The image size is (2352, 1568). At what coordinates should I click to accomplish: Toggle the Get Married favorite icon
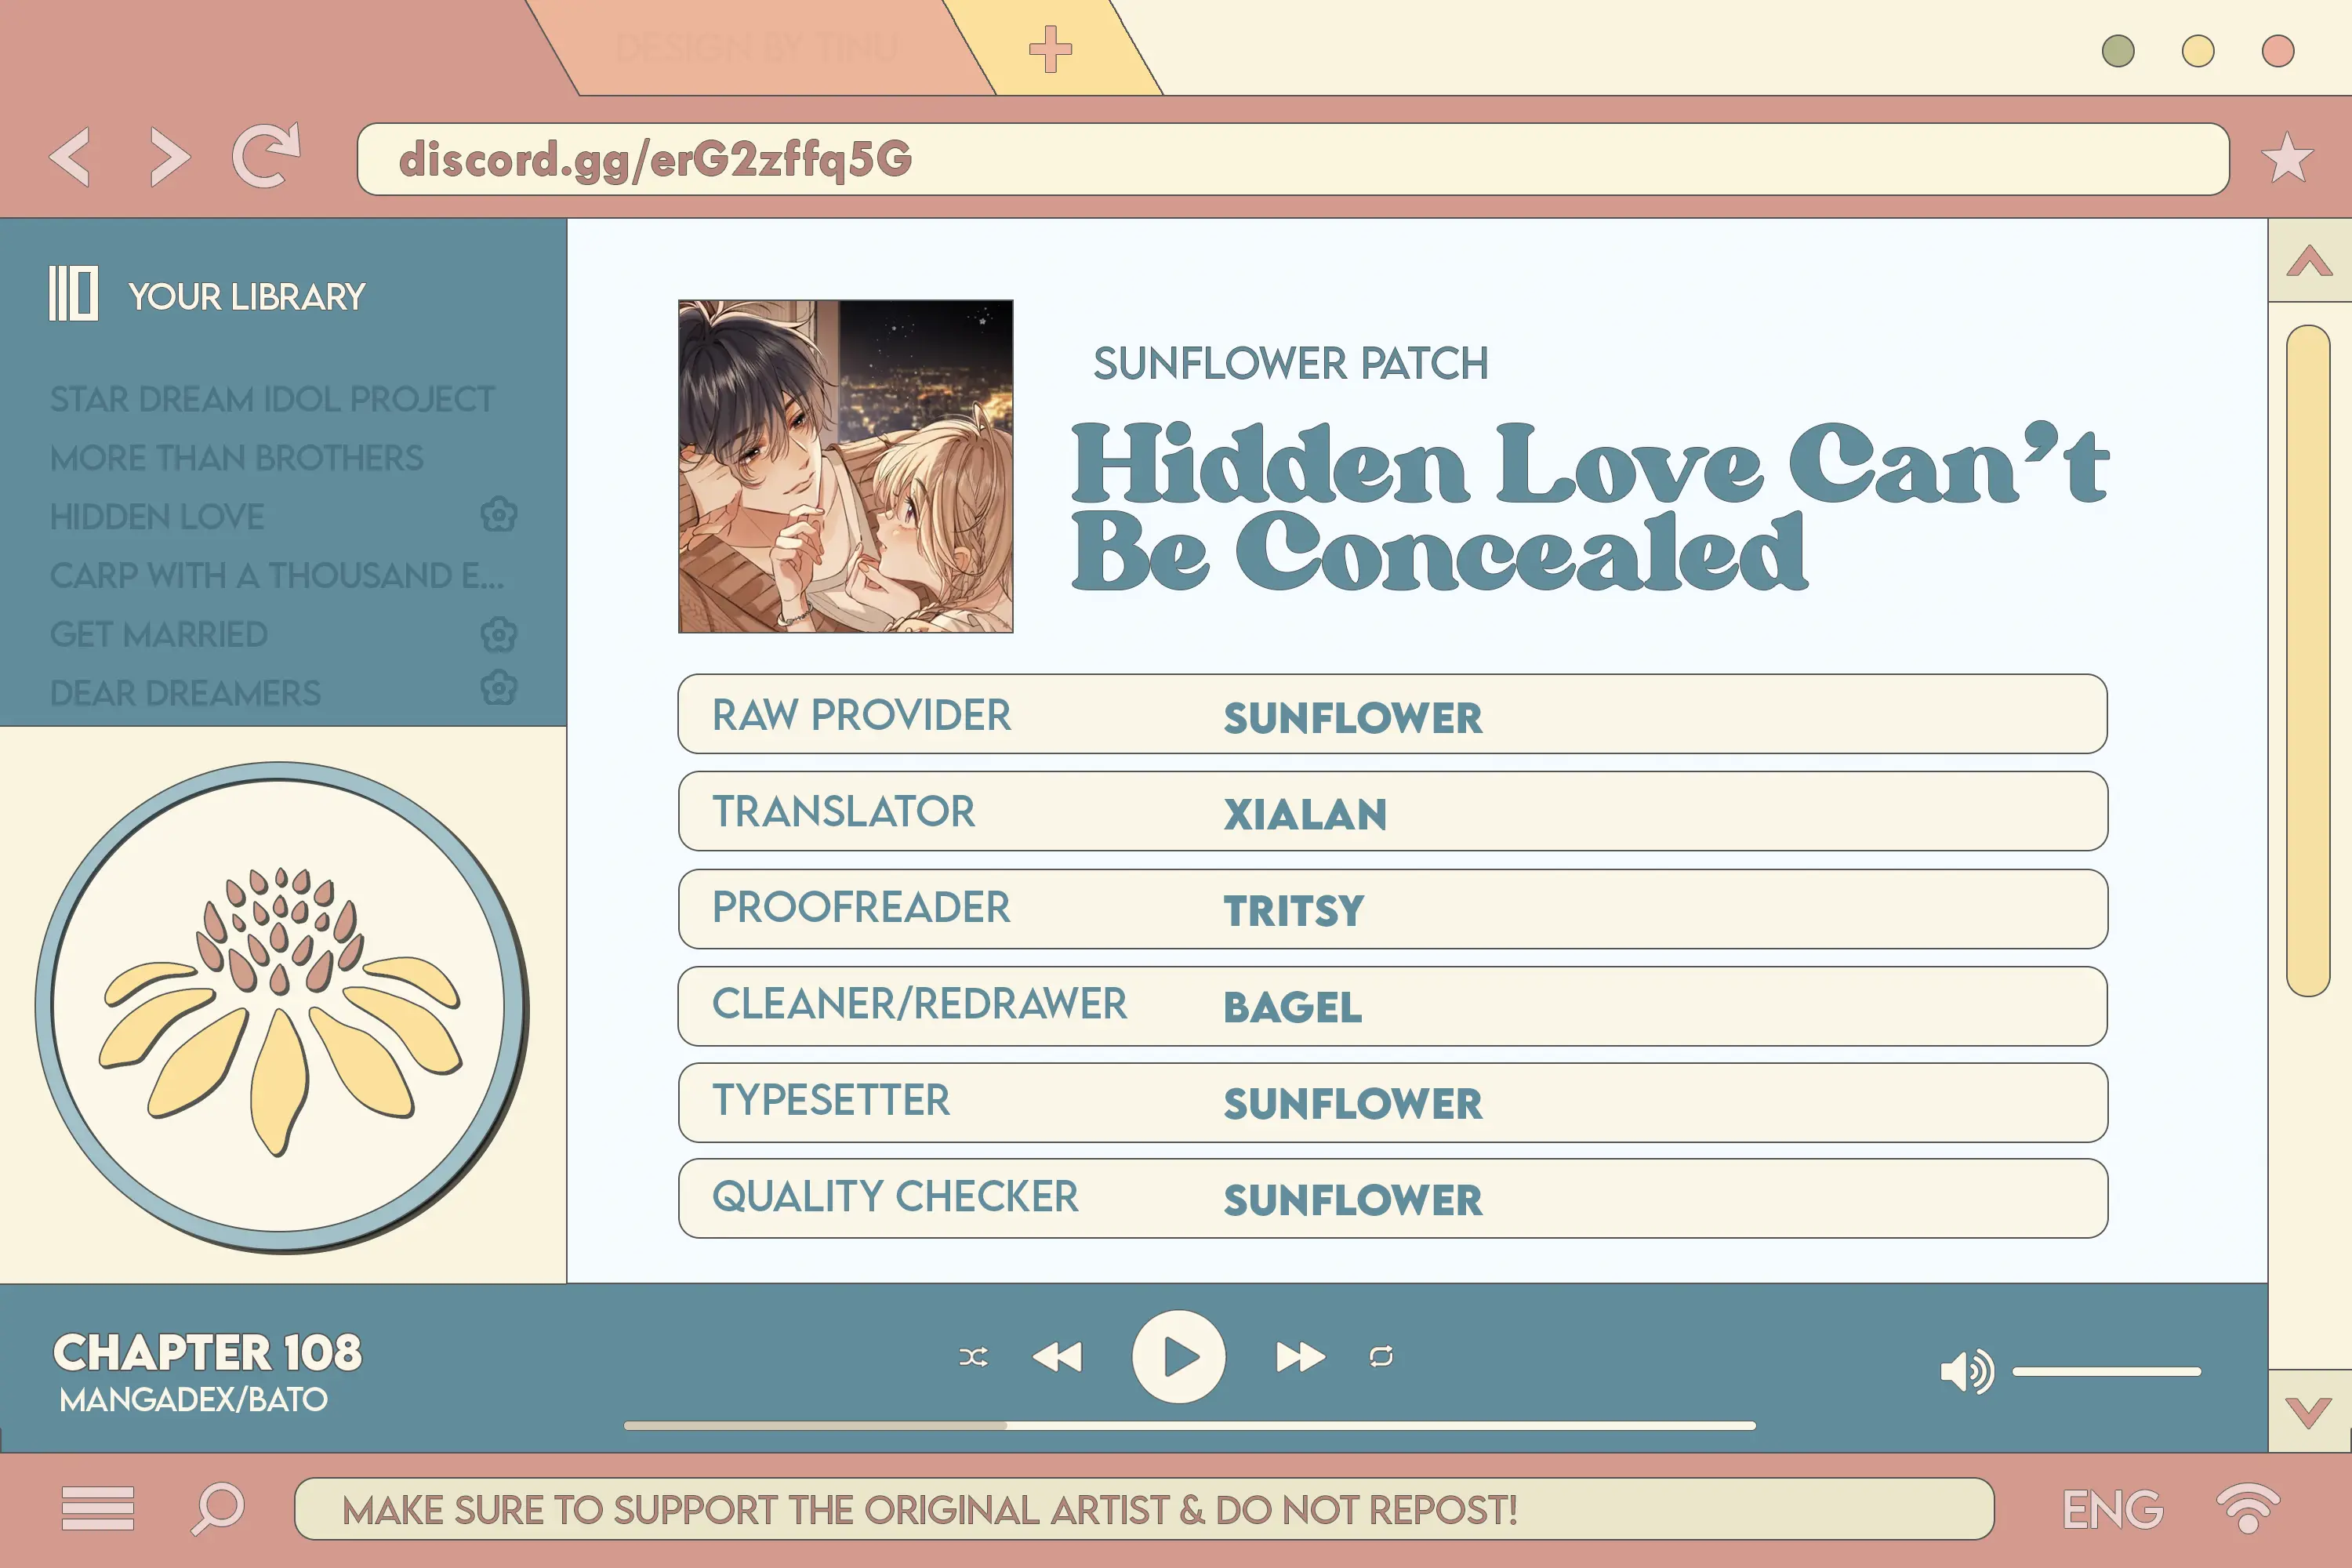click(497, 633)
